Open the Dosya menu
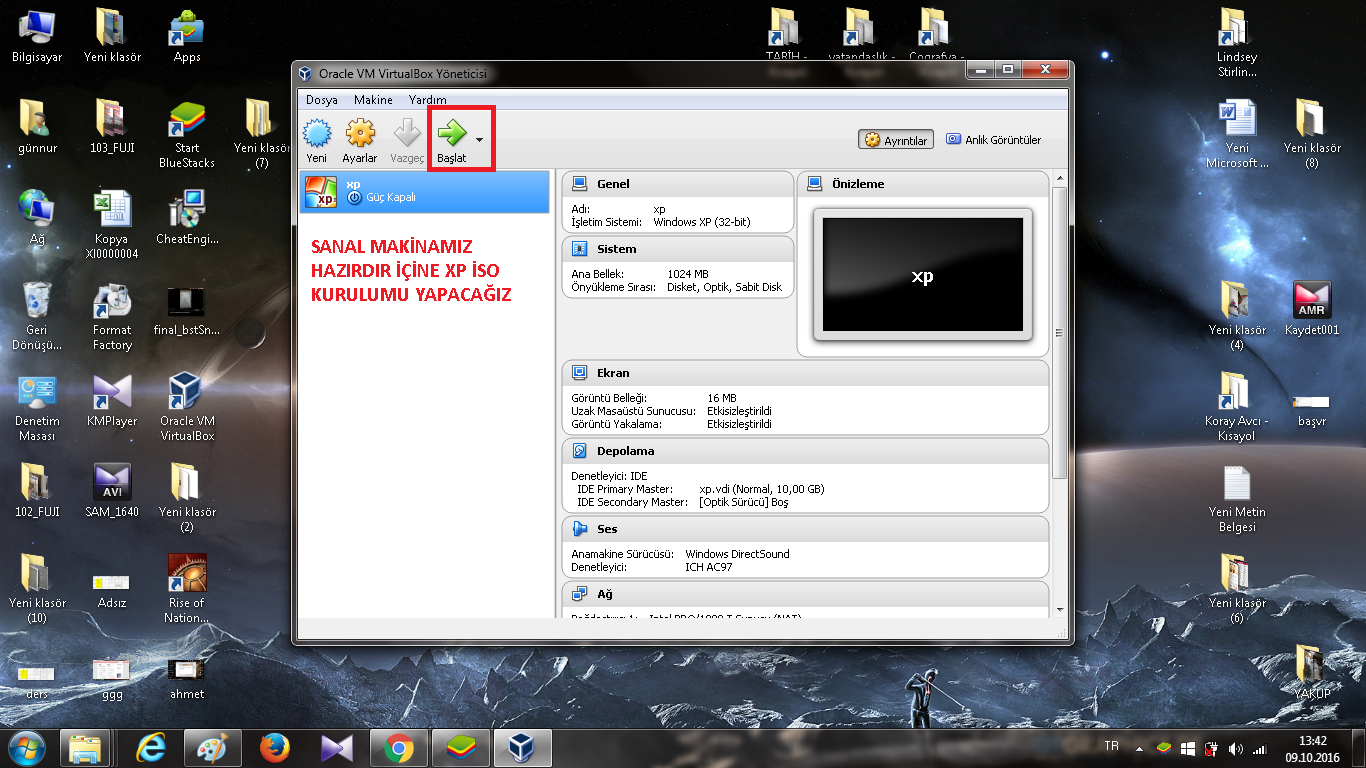Image resolution: width=1366 pixels, height=768 pixels. [x=322, y=100]
